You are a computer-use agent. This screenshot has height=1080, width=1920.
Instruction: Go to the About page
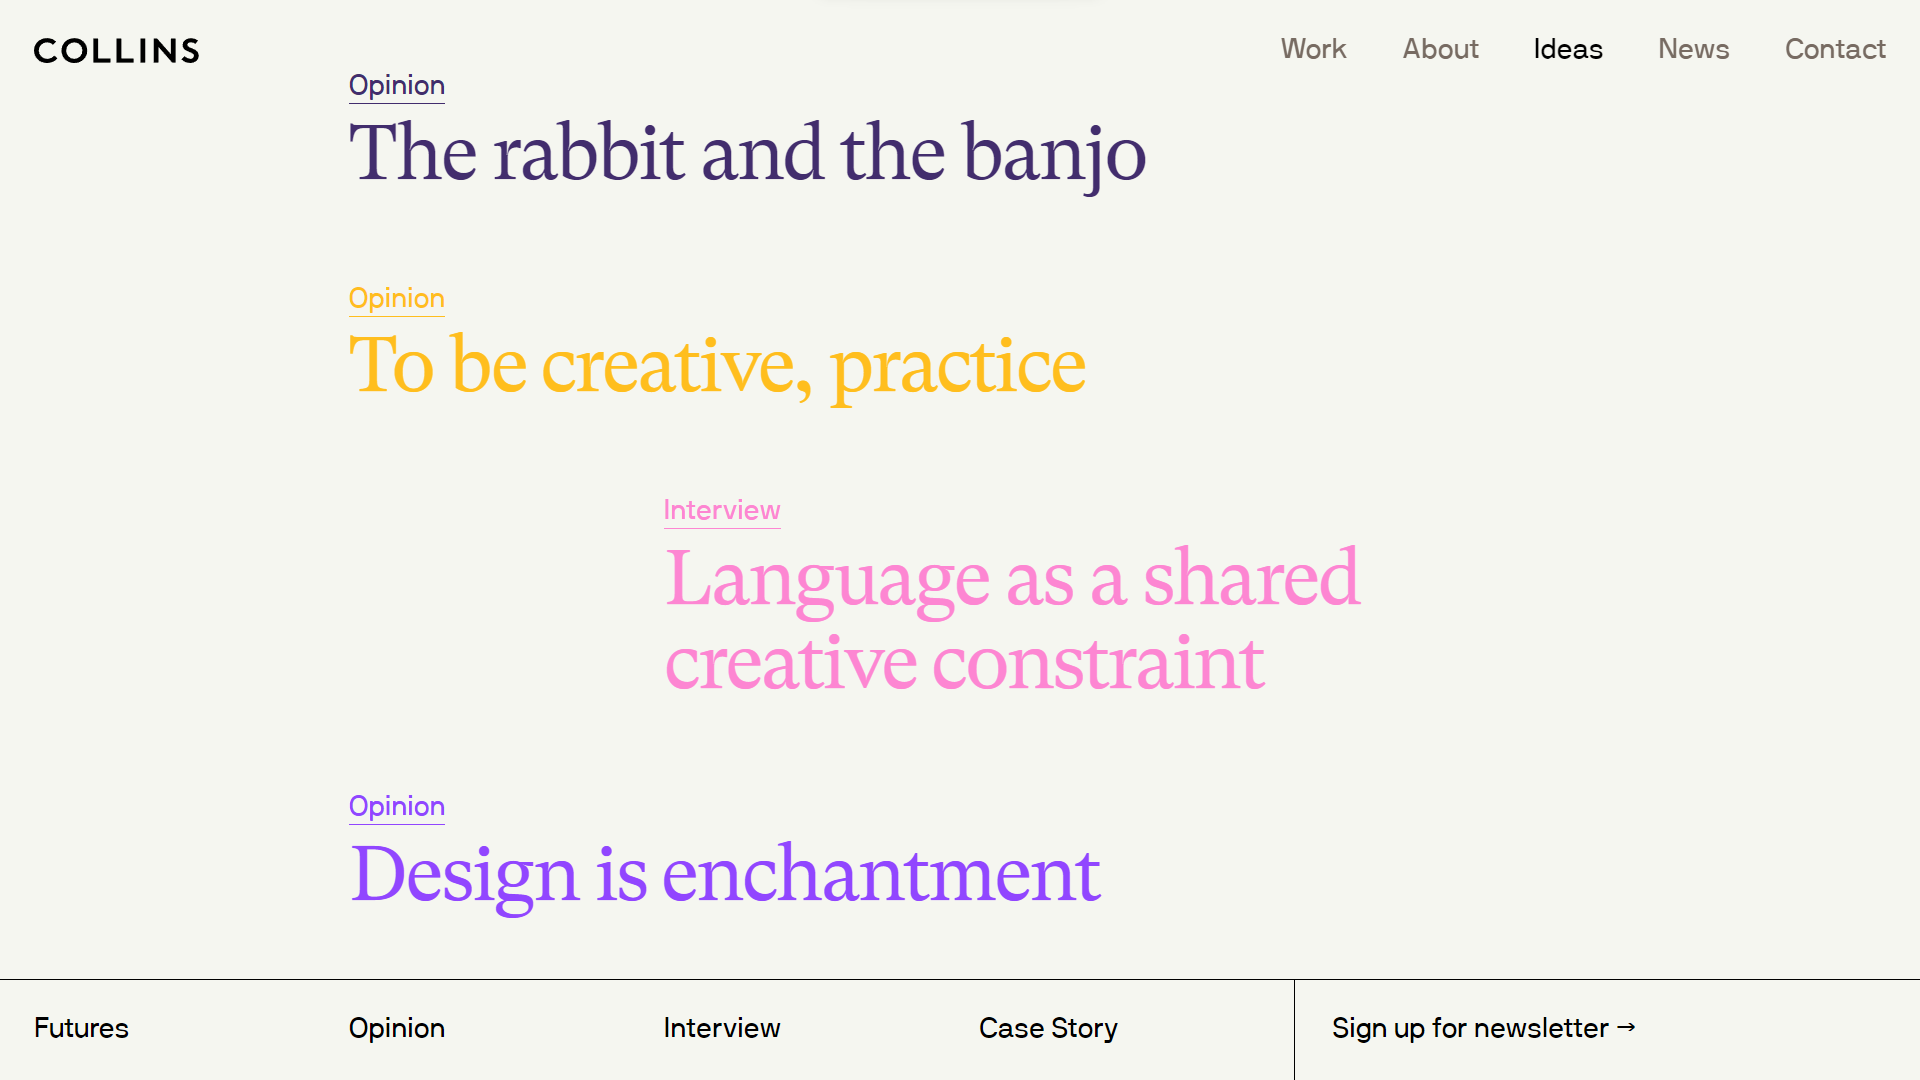1440,49
